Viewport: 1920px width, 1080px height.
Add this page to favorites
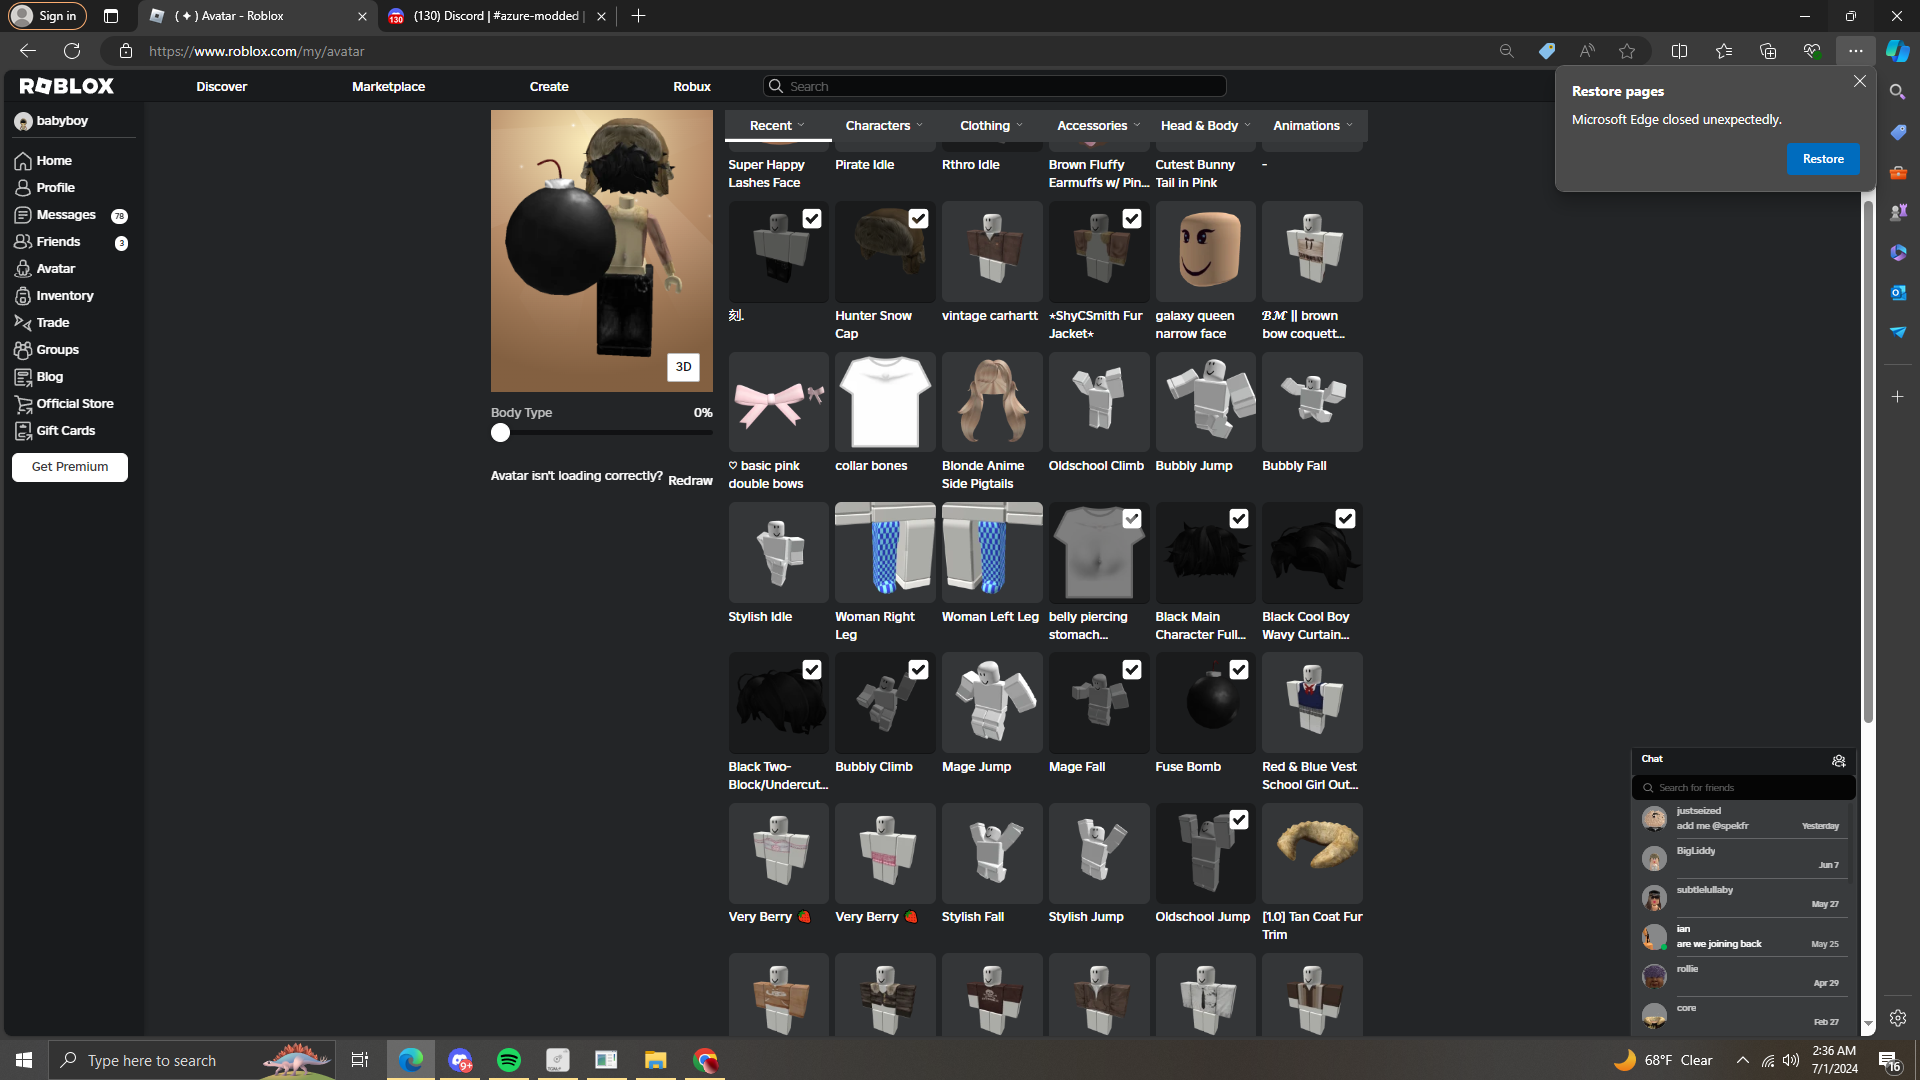tap(1627, 51)
